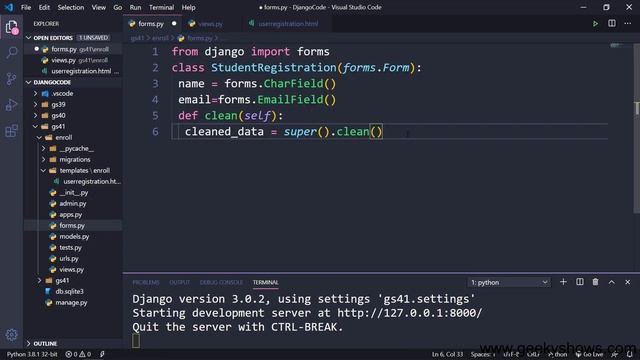
Task: Switch to the Output panel tab
Action: click(x=180, y=282)
